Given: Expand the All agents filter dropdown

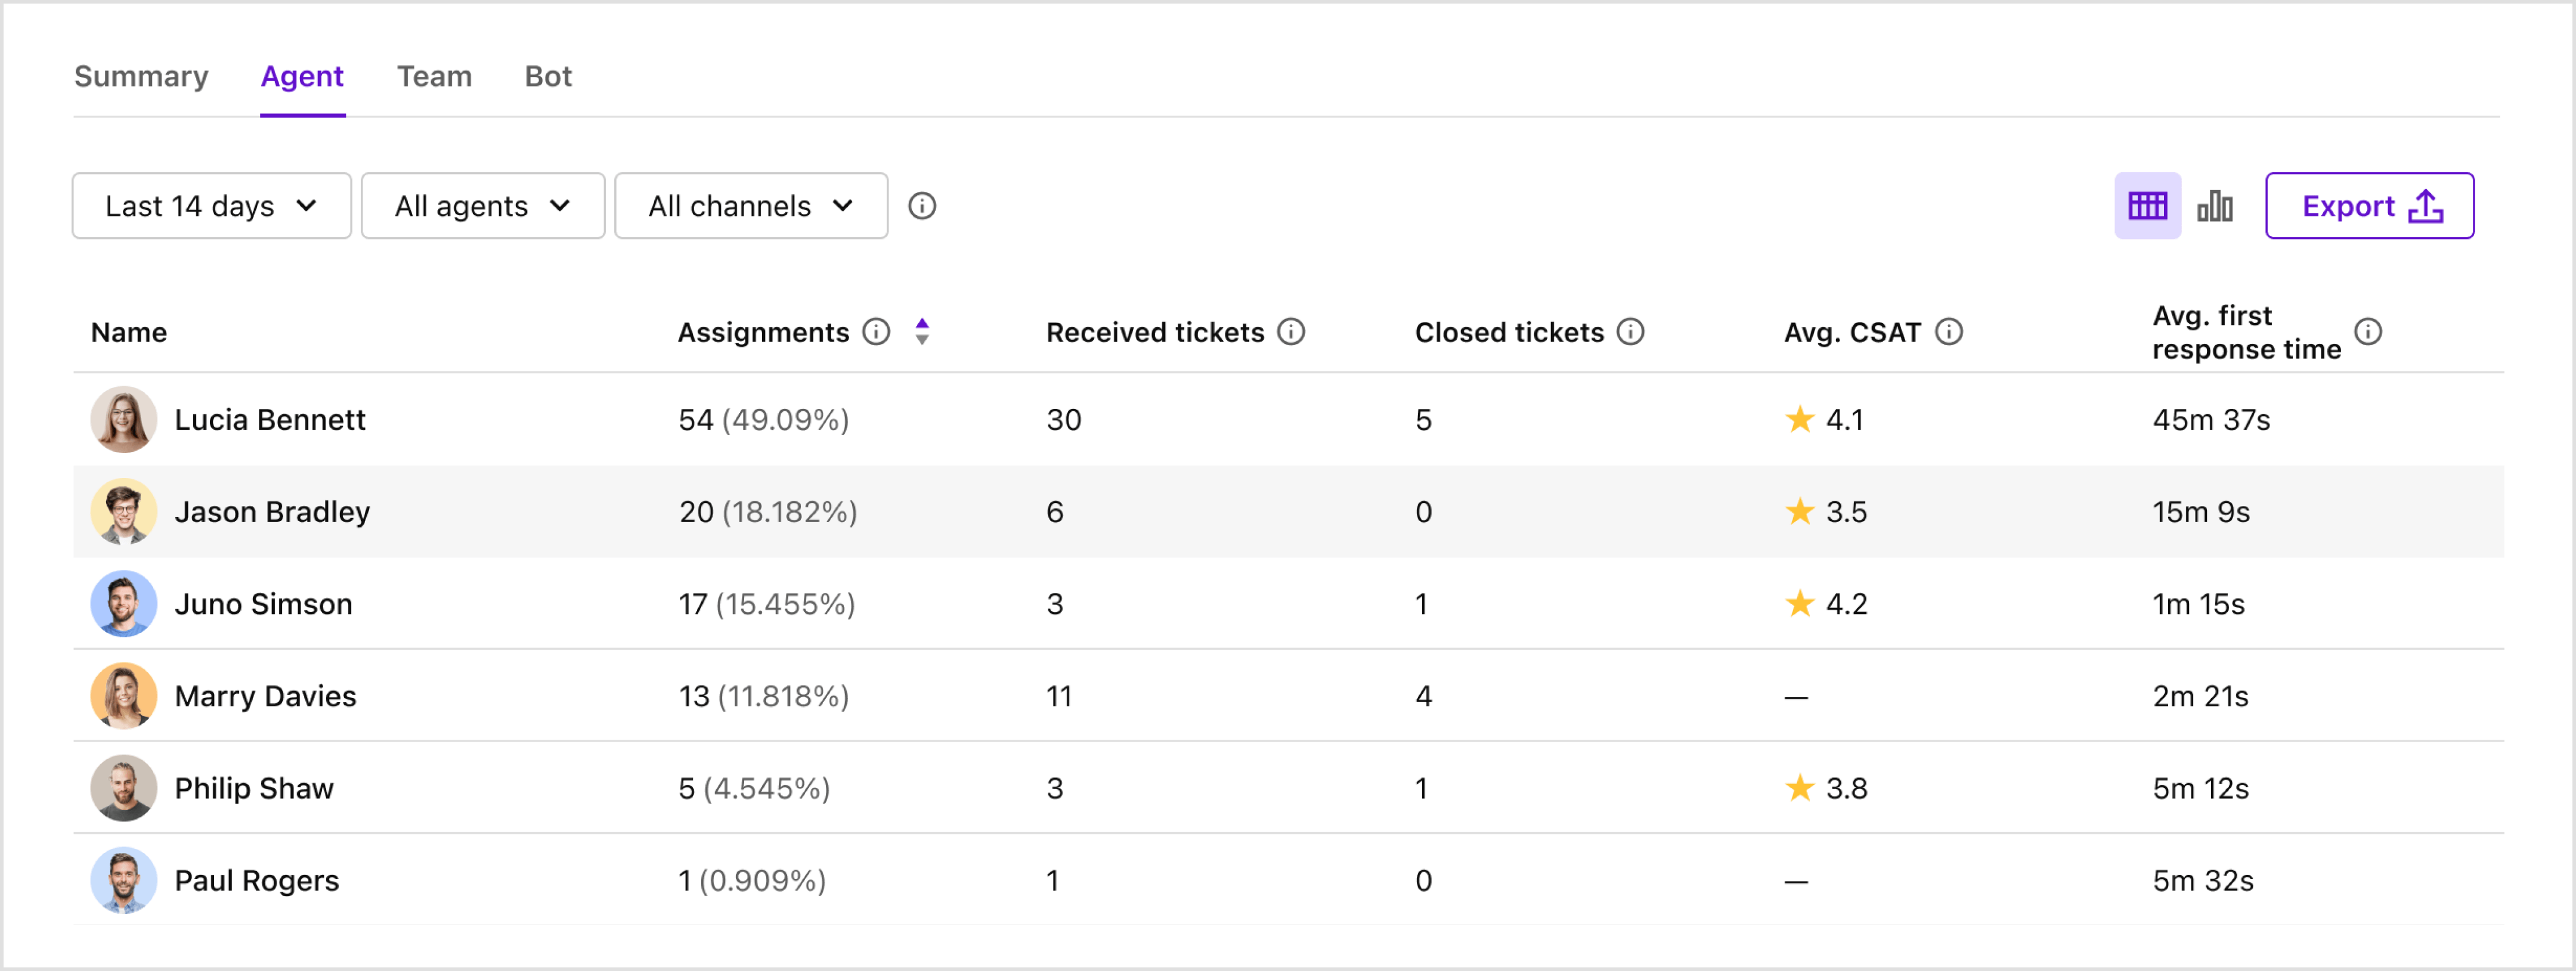Looking at the screenshot, I should pos(482,206).
